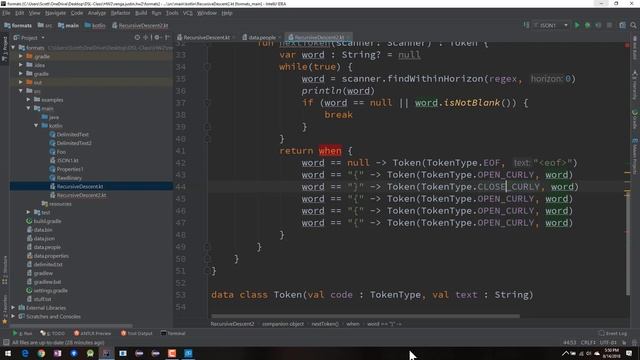Click editor vertical scrollbar thumb
640x360 pixels.
[627, 245]
